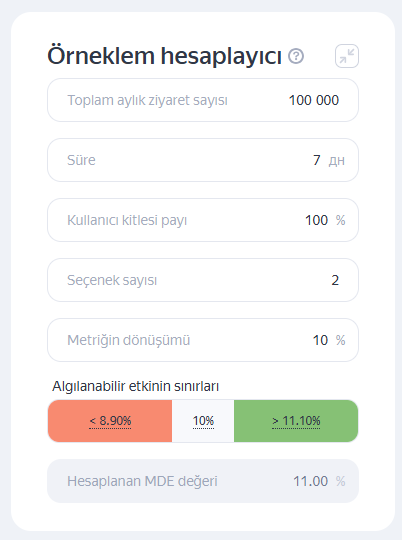Select the duration value 7

[317, 160]
